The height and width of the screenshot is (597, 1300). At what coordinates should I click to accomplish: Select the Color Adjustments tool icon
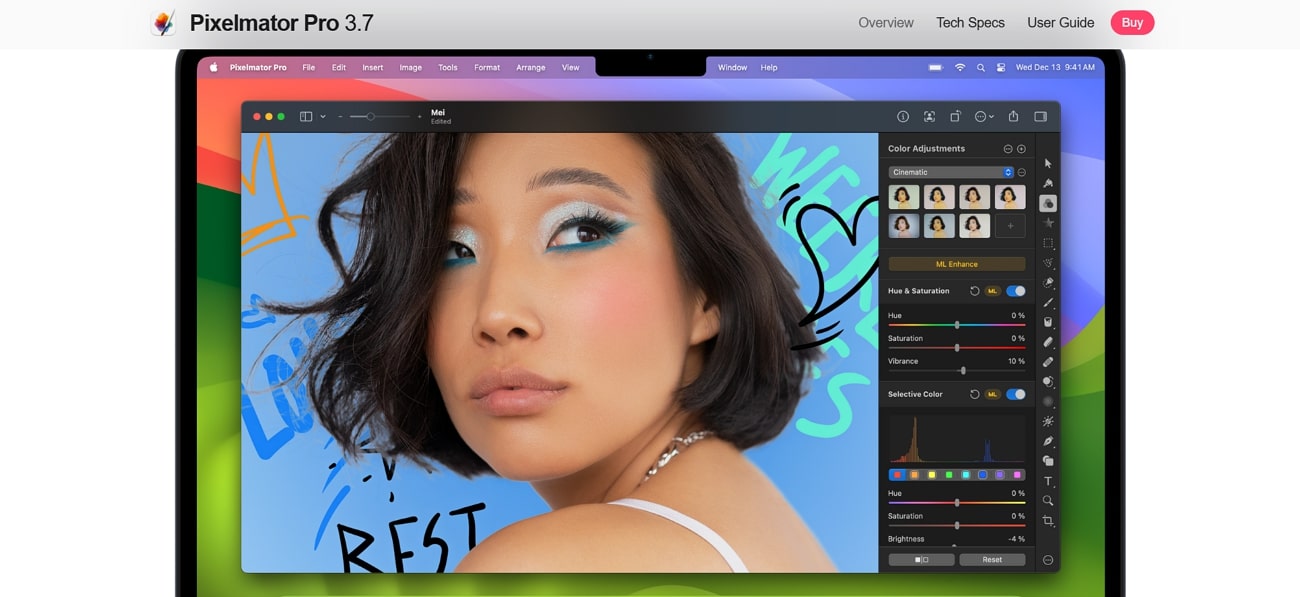click(1048, 203)
